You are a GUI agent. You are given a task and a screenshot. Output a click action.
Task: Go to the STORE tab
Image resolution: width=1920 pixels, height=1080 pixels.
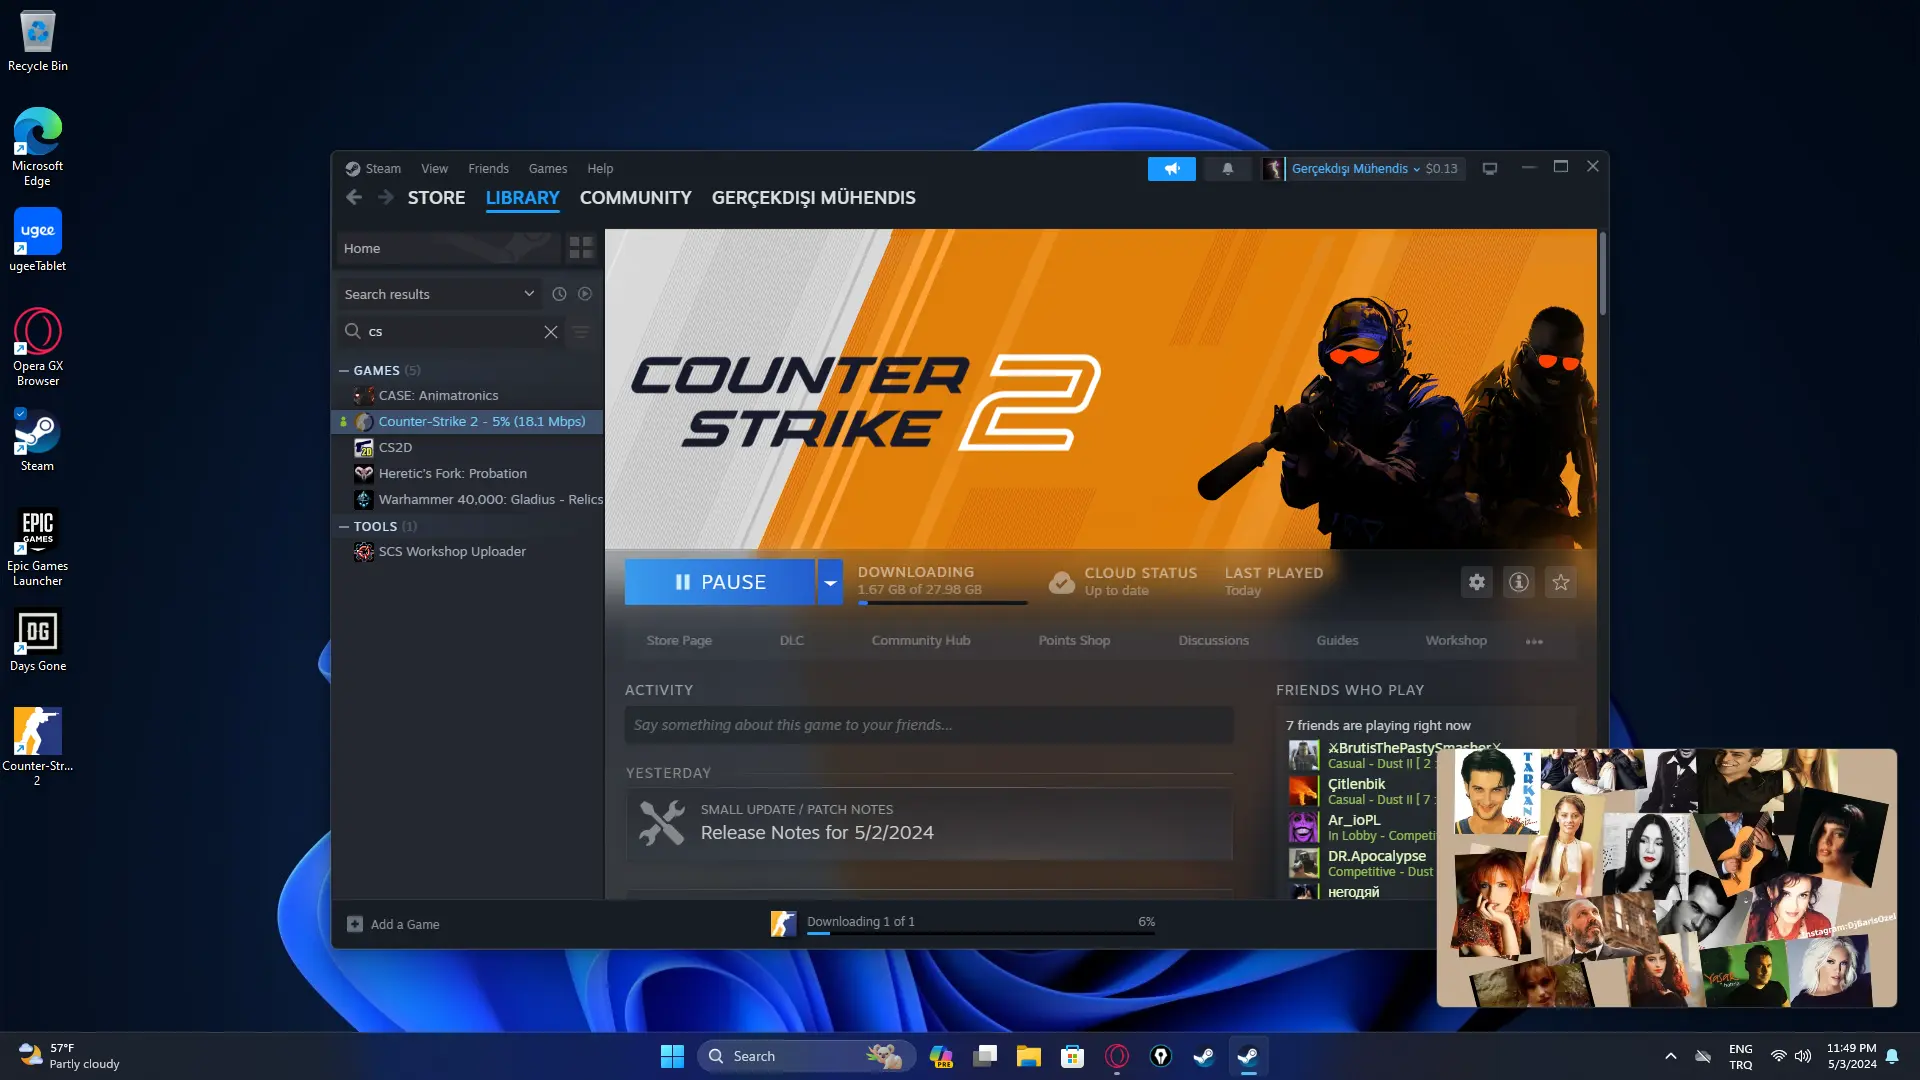[436, 198]
